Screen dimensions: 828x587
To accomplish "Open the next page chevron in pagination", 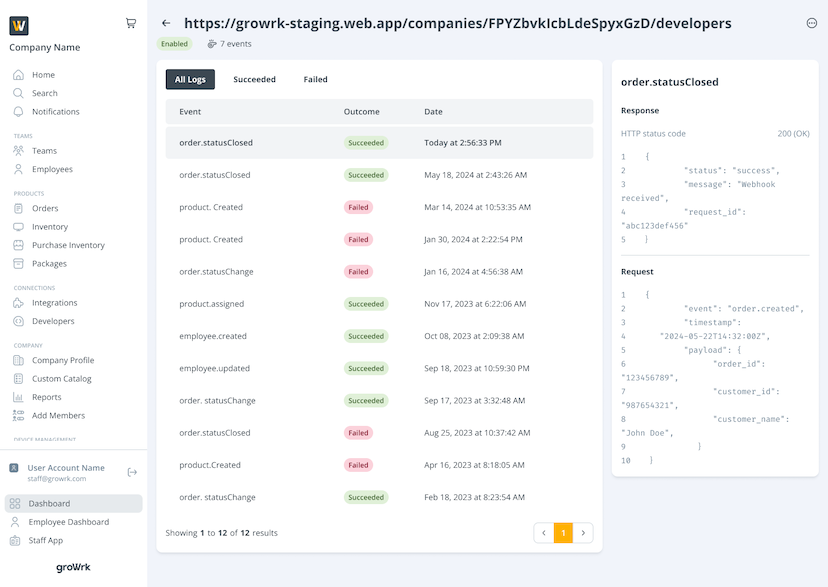I will pos(584,533).
